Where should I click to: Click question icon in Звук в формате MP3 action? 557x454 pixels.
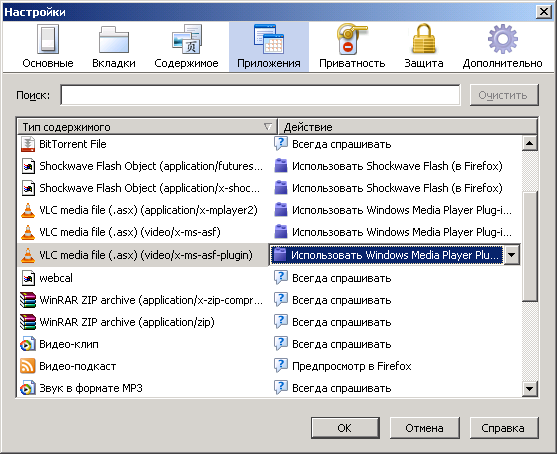(281, 388)
